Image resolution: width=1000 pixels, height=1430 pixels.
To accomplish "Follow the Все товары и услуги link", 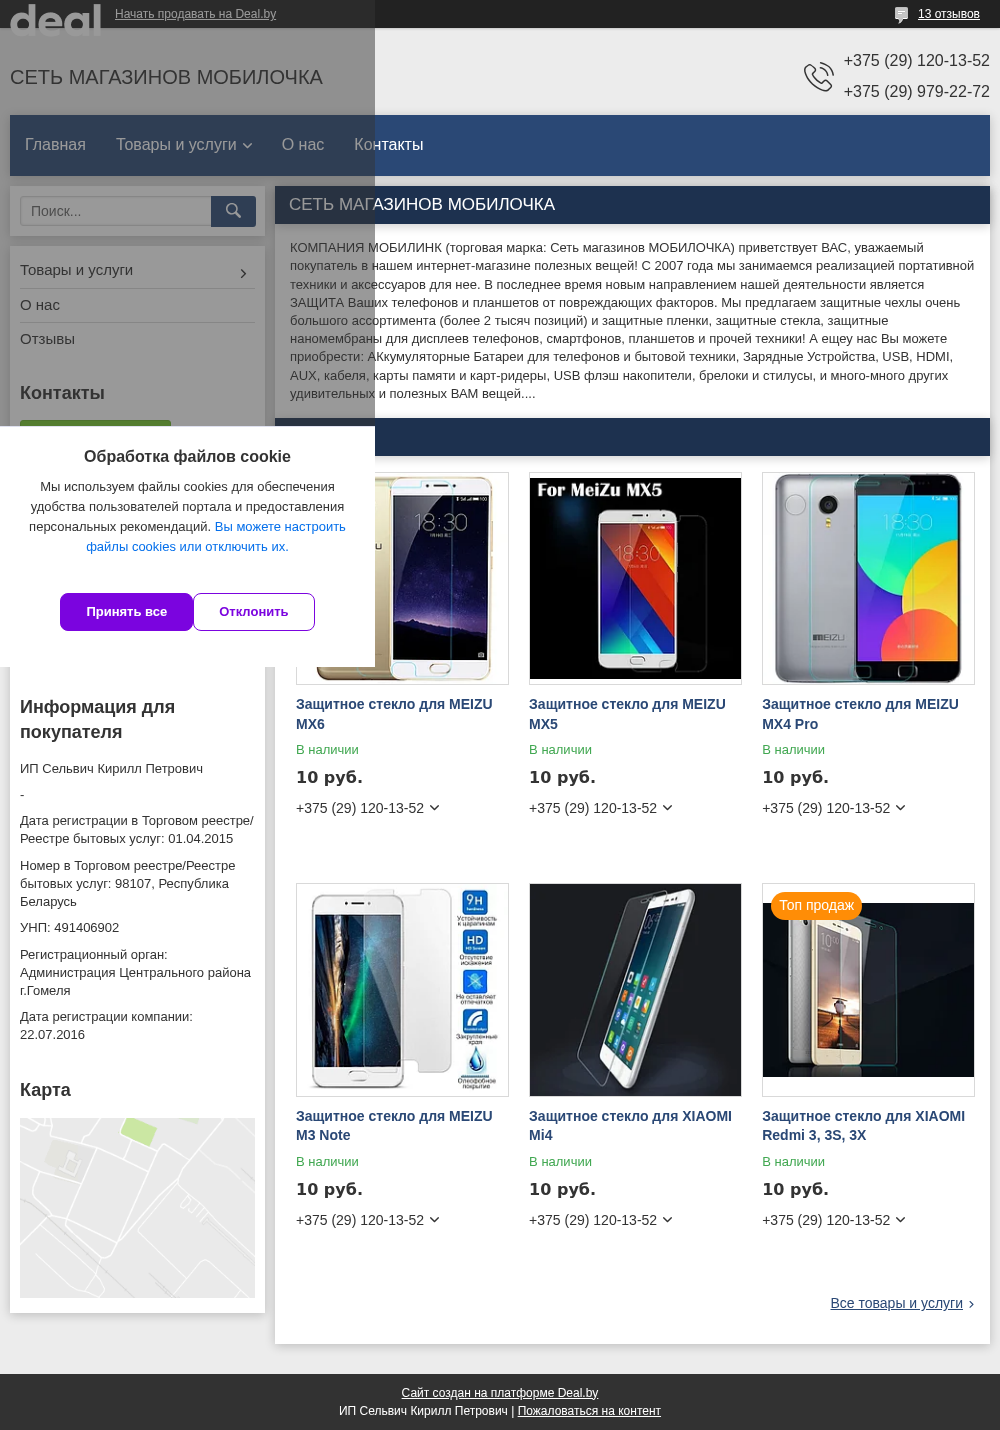I will 896,1303.
